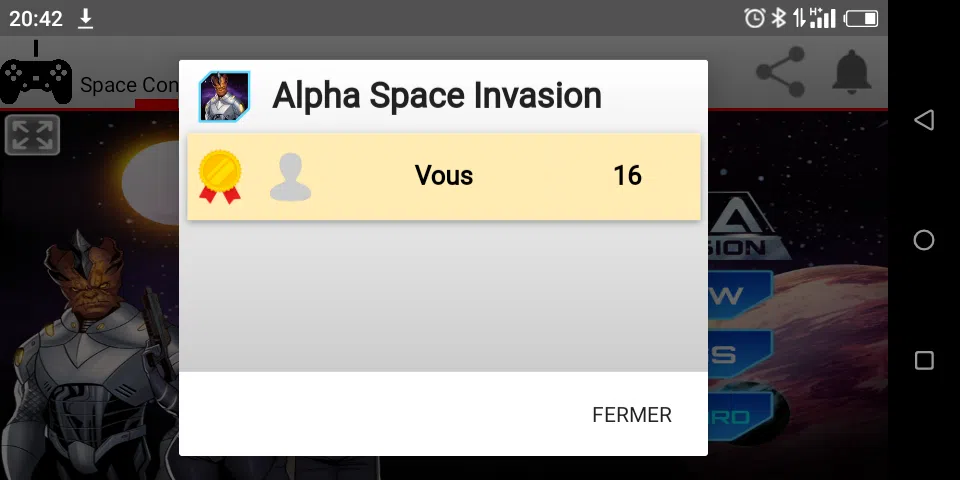Tap the 20:42 clock in status bar
This screenshot has height=480, width=960.
tap(36, 18)
